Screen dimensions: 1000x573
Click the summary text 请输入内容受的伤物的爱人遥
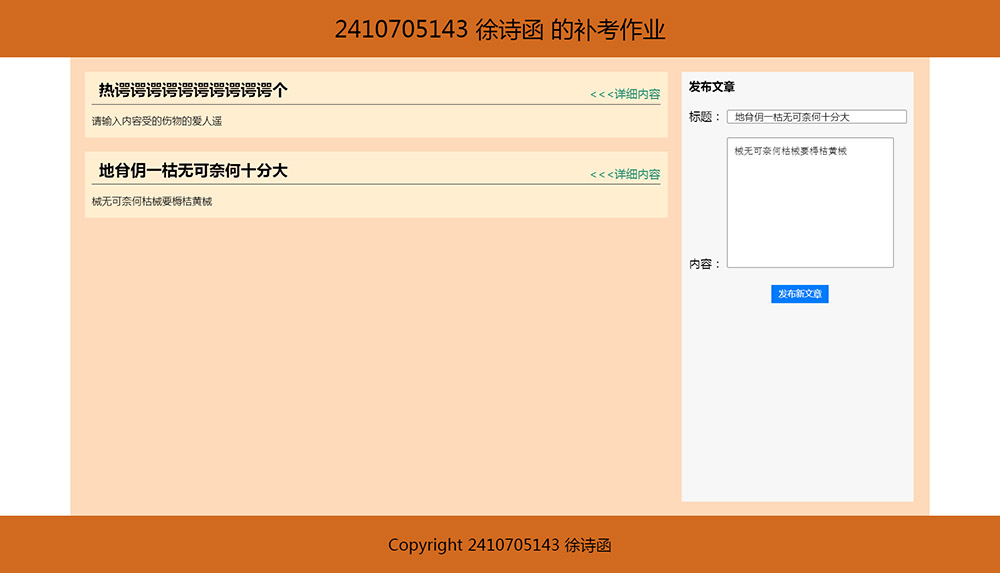157,121
